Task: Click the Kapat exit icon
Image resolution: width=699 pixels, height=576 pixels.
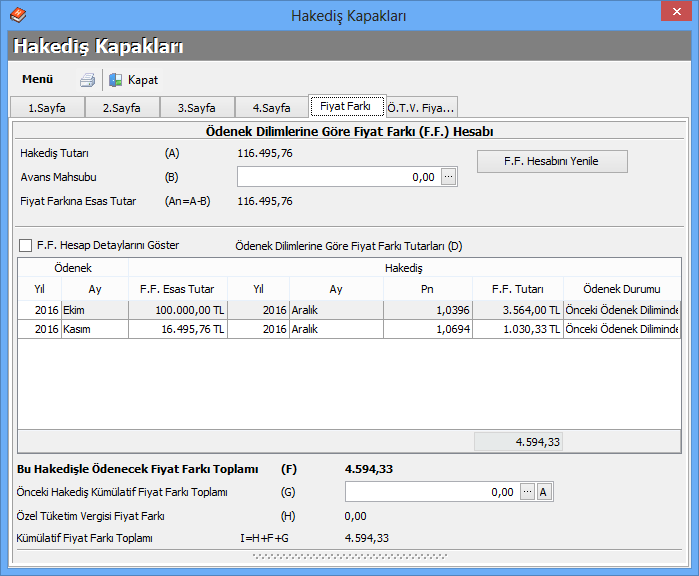Action: pyautogui.click(x=116, y=80)
